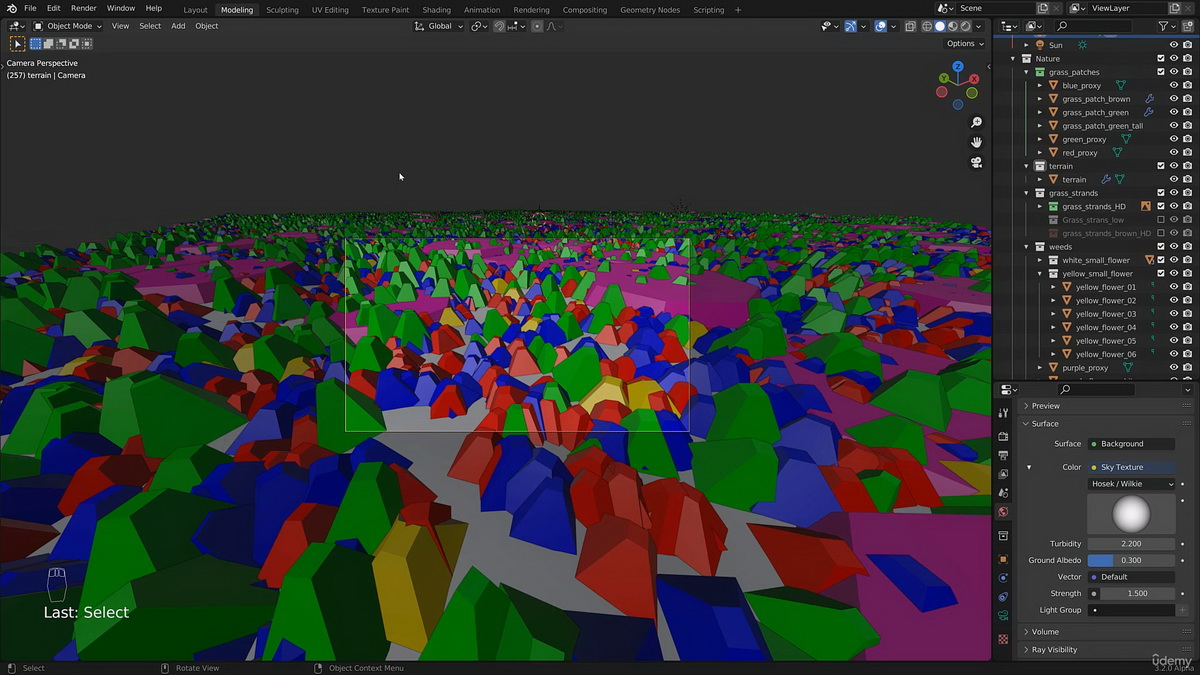Click the viewport zoom magnifier icon

(x=977, y=122)
